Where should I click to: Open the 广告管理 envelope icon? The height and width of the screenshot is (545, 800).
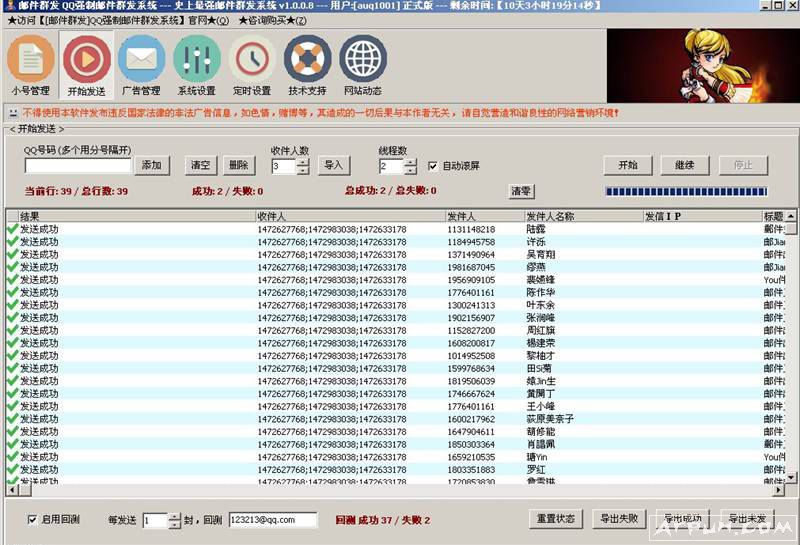(141, 62)
